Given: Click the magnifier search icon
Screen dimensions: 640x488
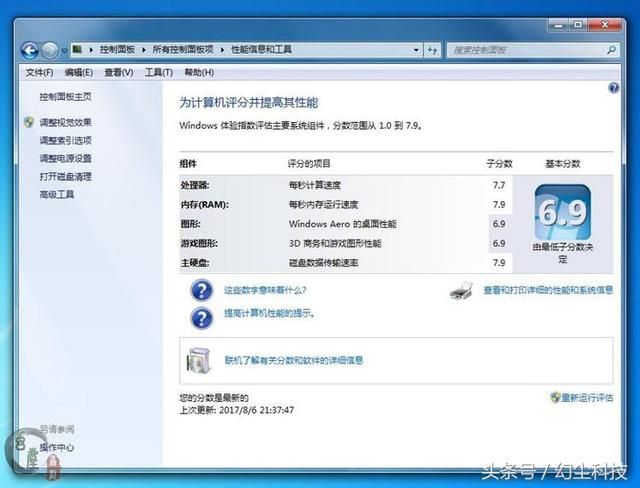Looking at the screenshot, I should pyautogui.click(x=611, y=50).
